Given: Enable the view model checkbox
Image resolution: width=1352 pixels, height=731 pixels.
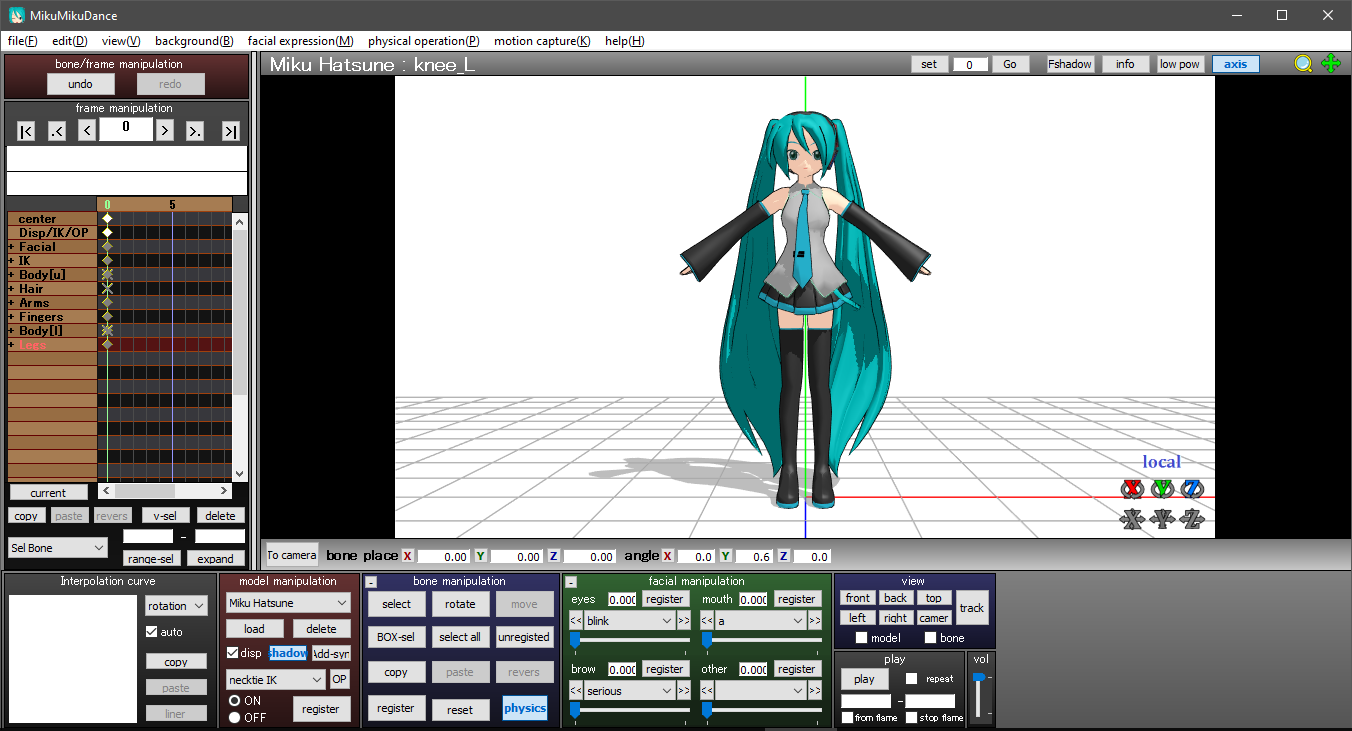Looking at the screenshot, I should (x=862, y=638).
